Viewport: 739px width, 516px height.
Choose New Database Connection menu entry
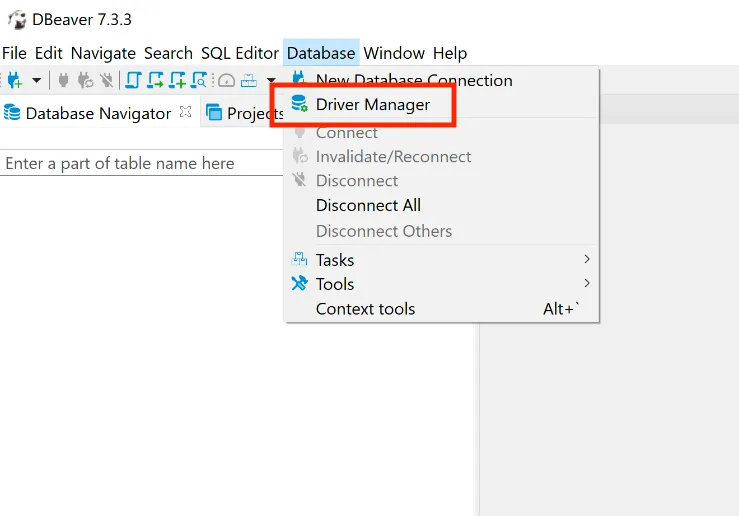point(442,80)
